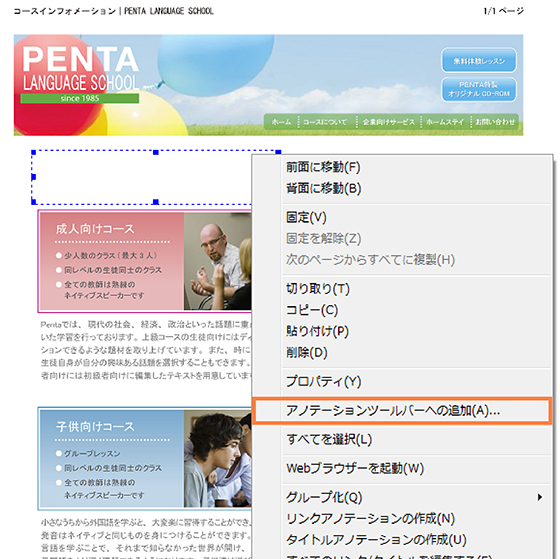Open コースについて navigation link
The width and height of the screenshot is (560, 559).
click(x=325, y=122)
